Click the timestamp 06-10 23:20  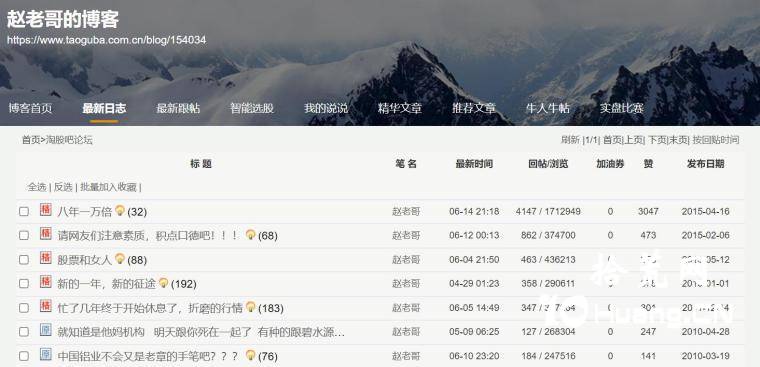click(474, 356)
